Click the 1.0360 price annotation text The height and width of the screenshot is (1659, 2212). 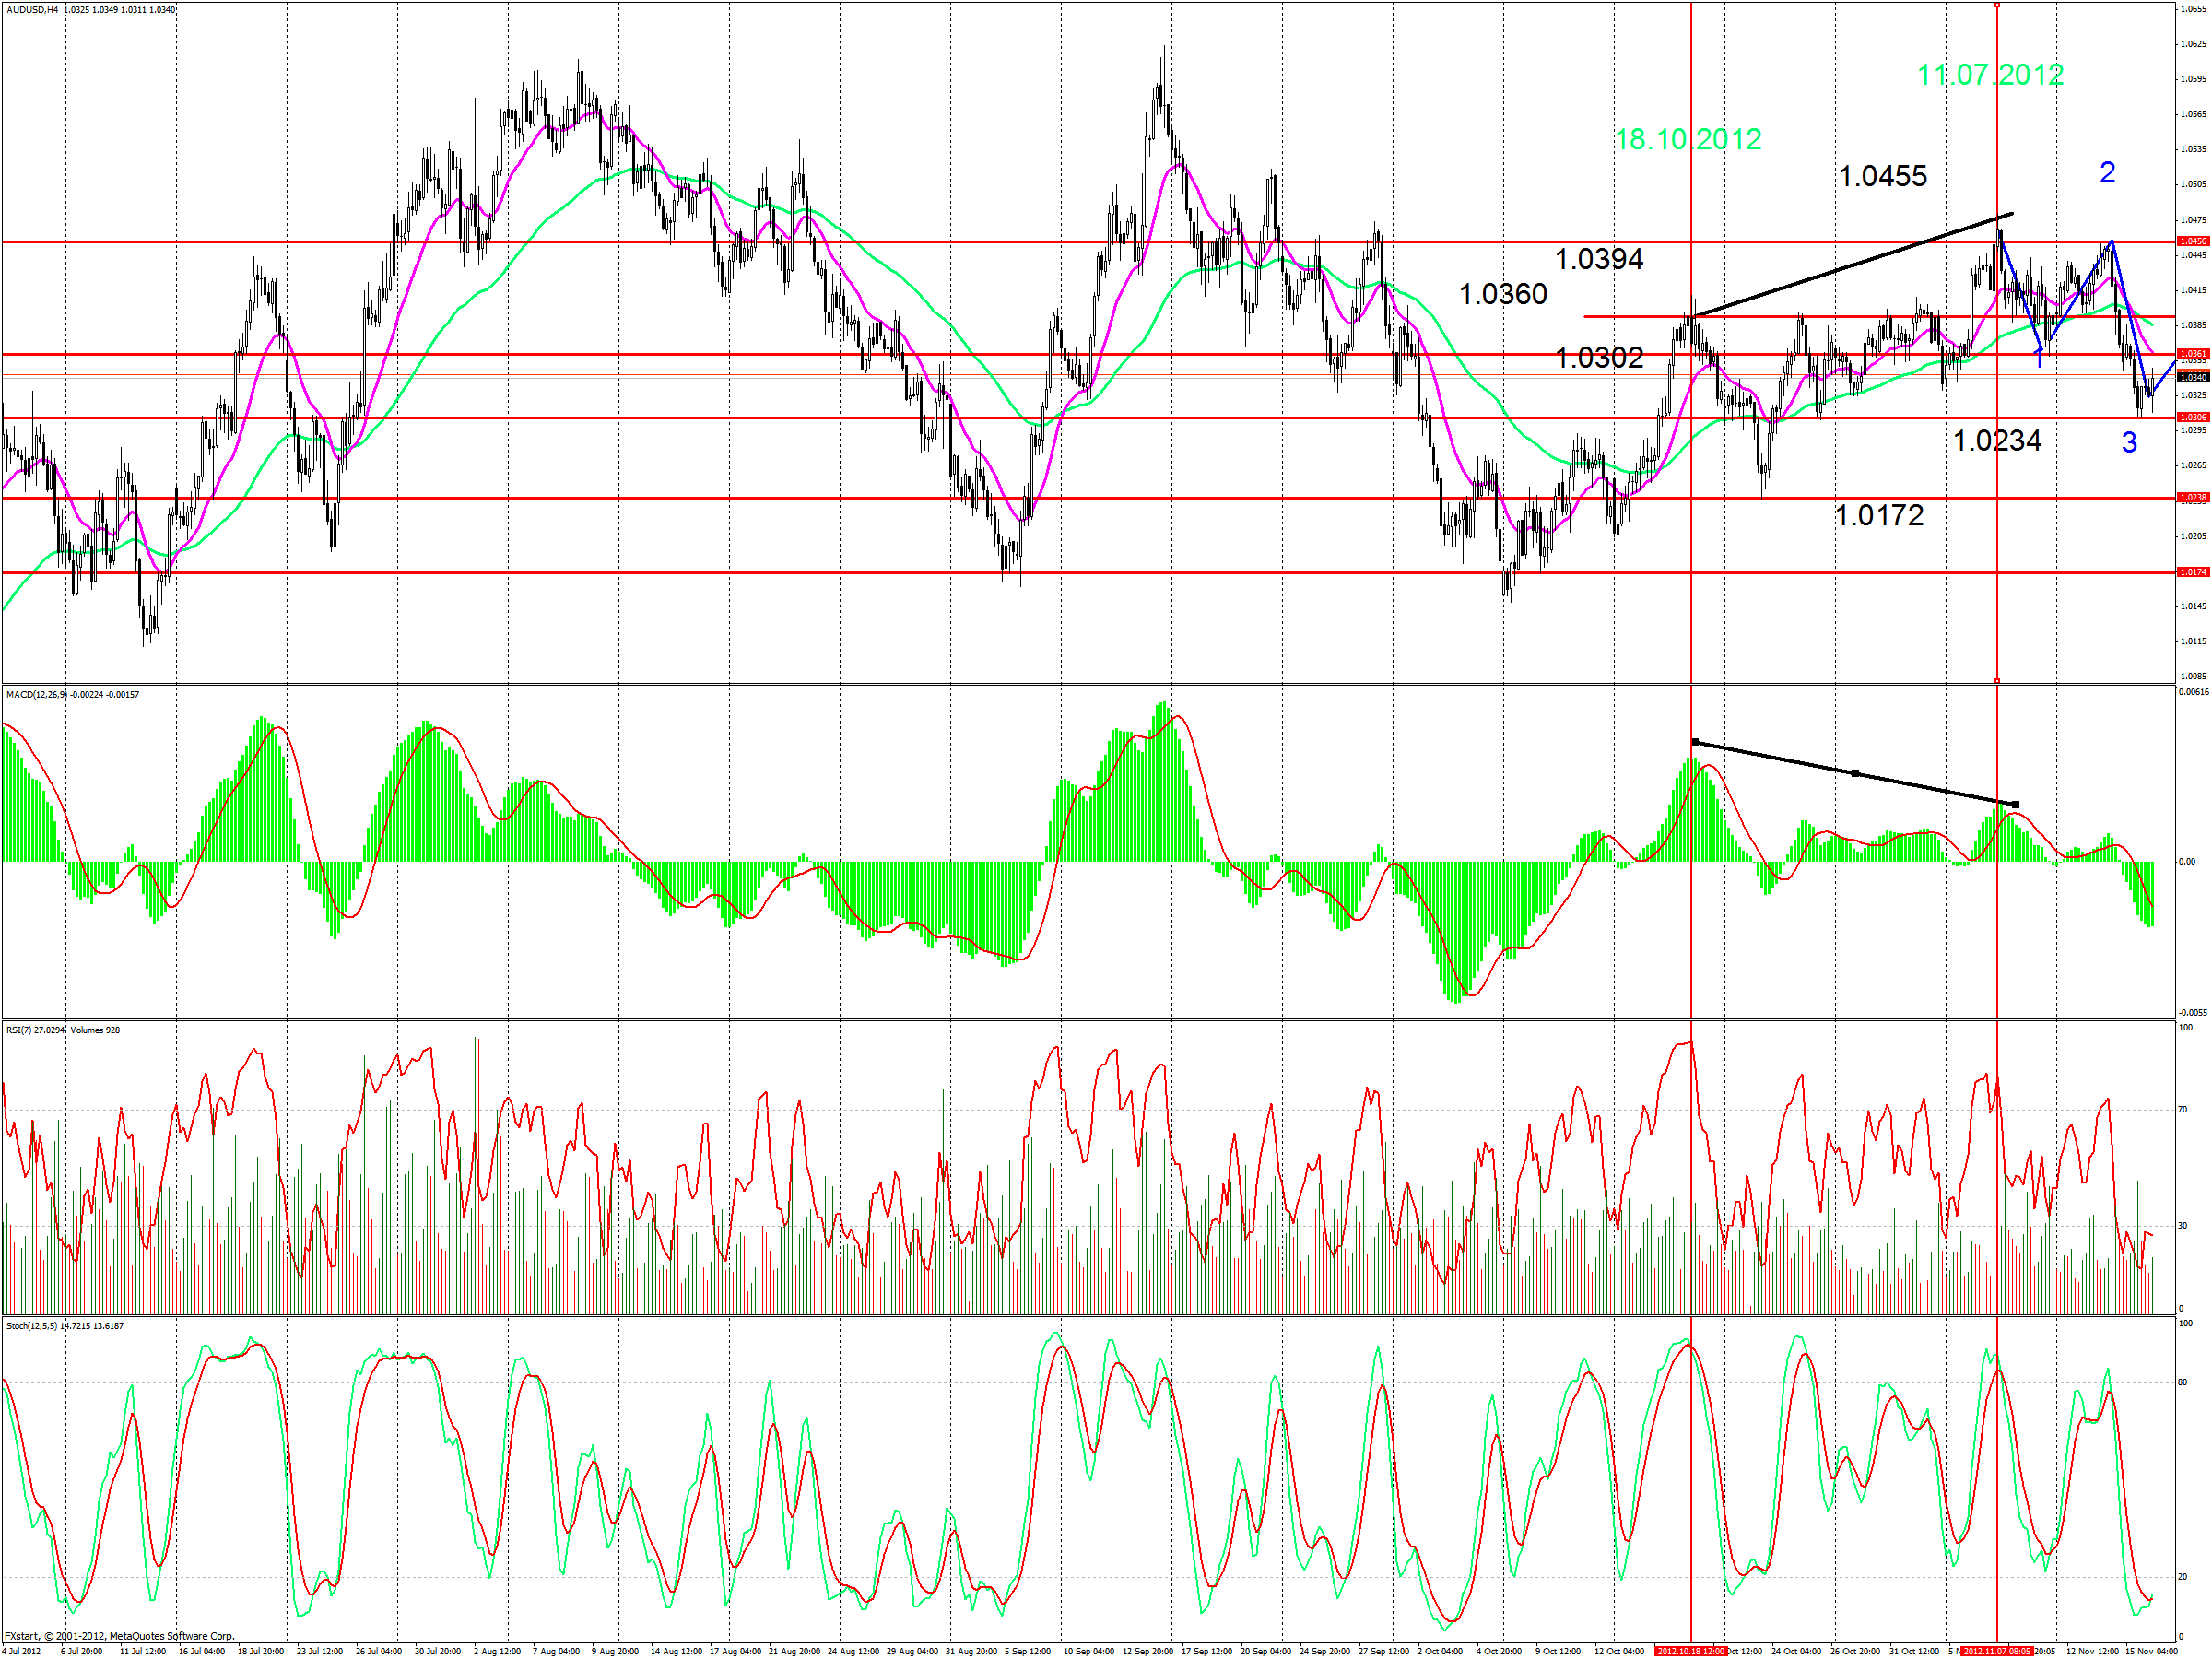(1503, 294)
